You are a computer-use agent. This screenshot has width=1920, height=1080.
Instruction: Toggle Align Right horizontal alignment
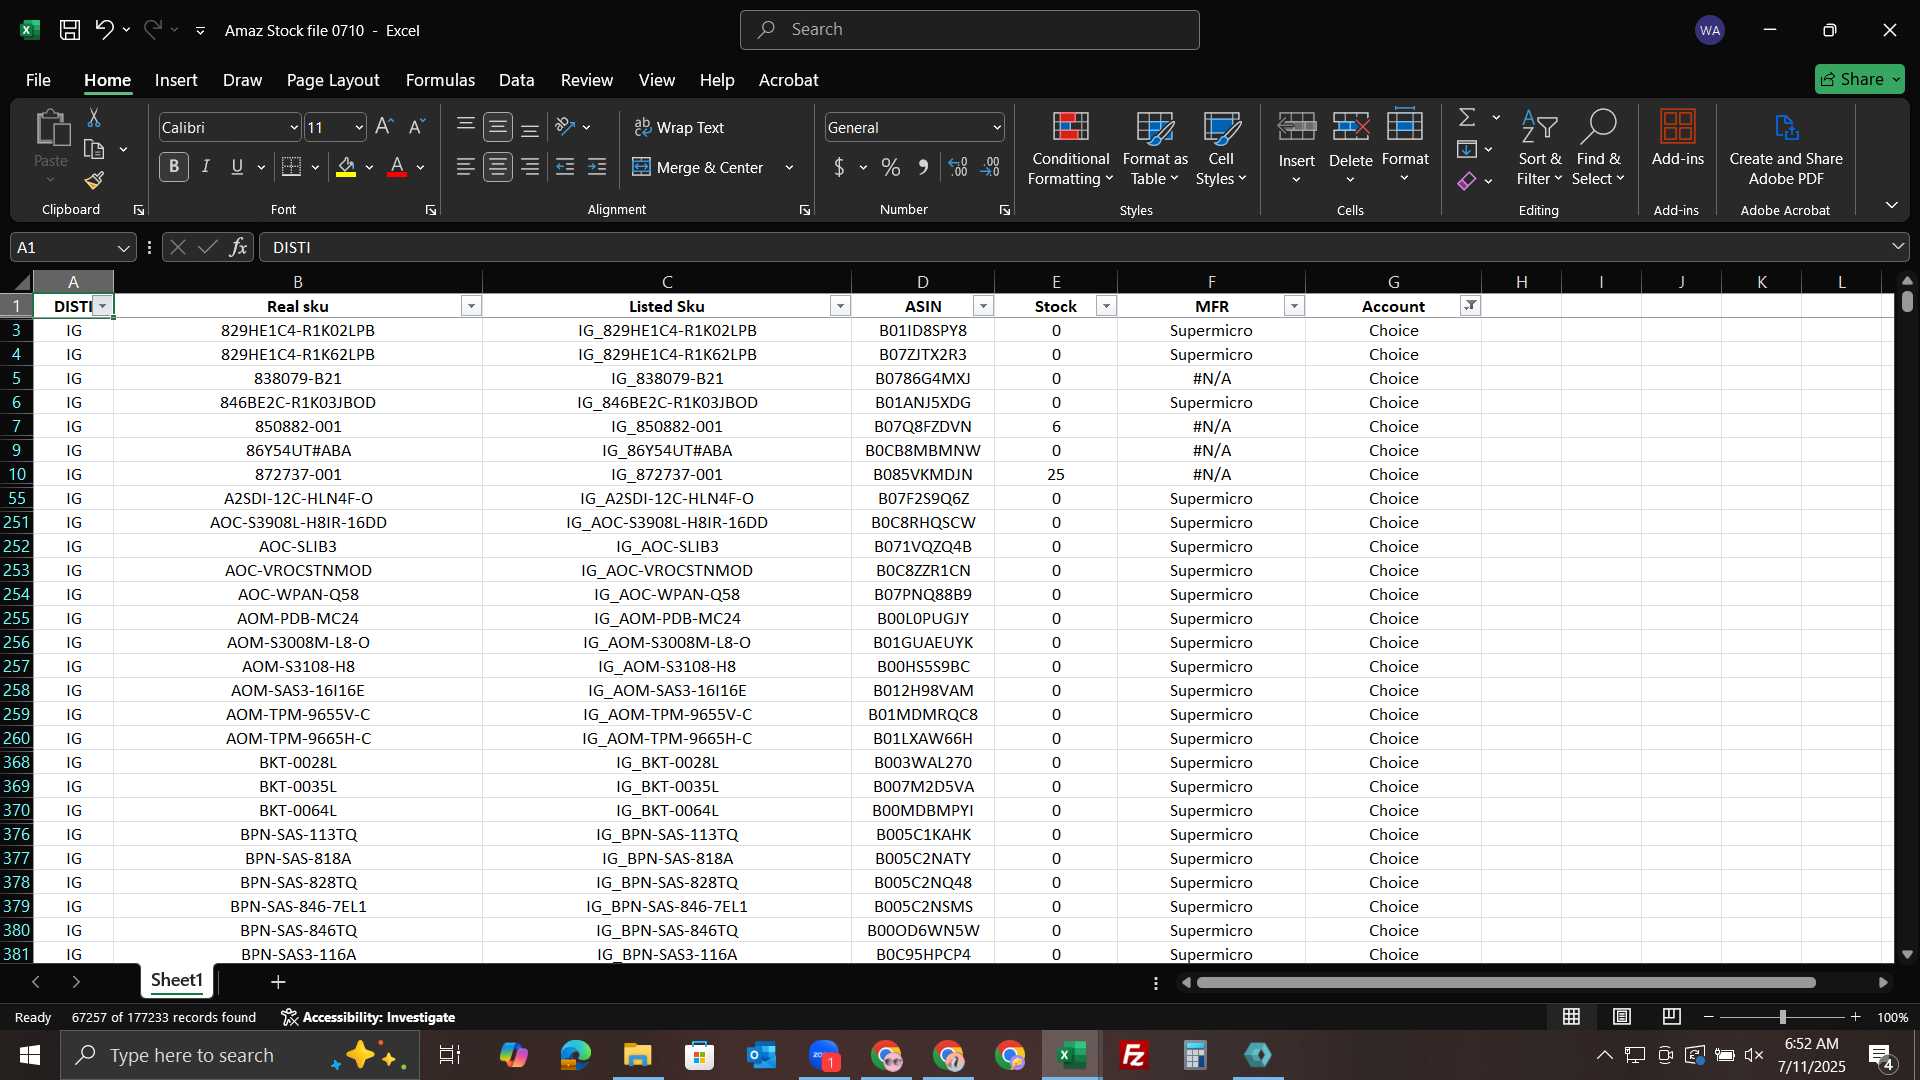pyautogui.click(x=530, y=167)
